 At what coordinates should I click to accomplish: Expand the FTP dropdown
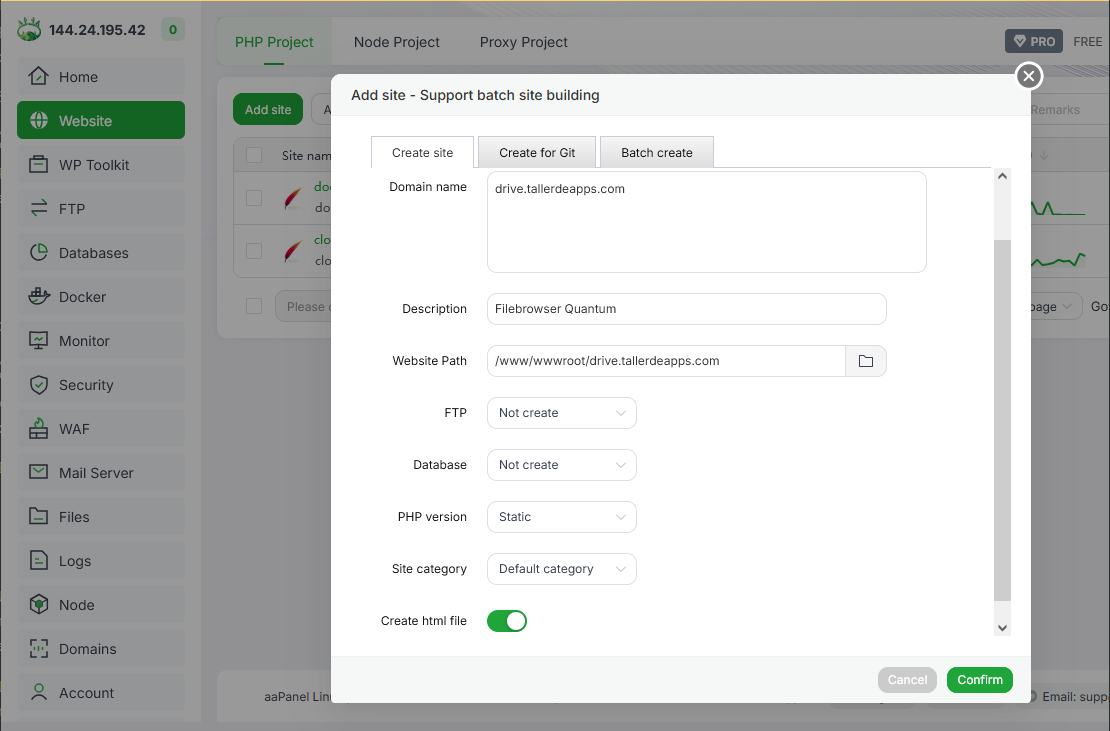pyautogui.click(x=561, y=413)
